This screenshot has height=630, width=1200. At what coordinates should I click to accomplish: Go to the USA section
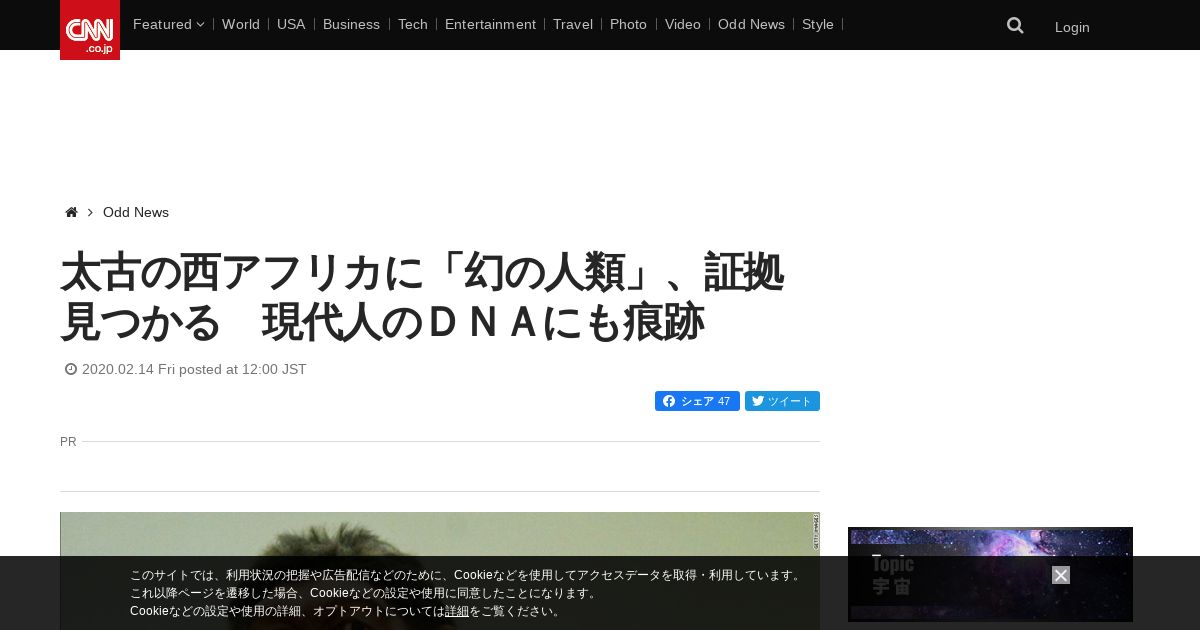[291, 24]
